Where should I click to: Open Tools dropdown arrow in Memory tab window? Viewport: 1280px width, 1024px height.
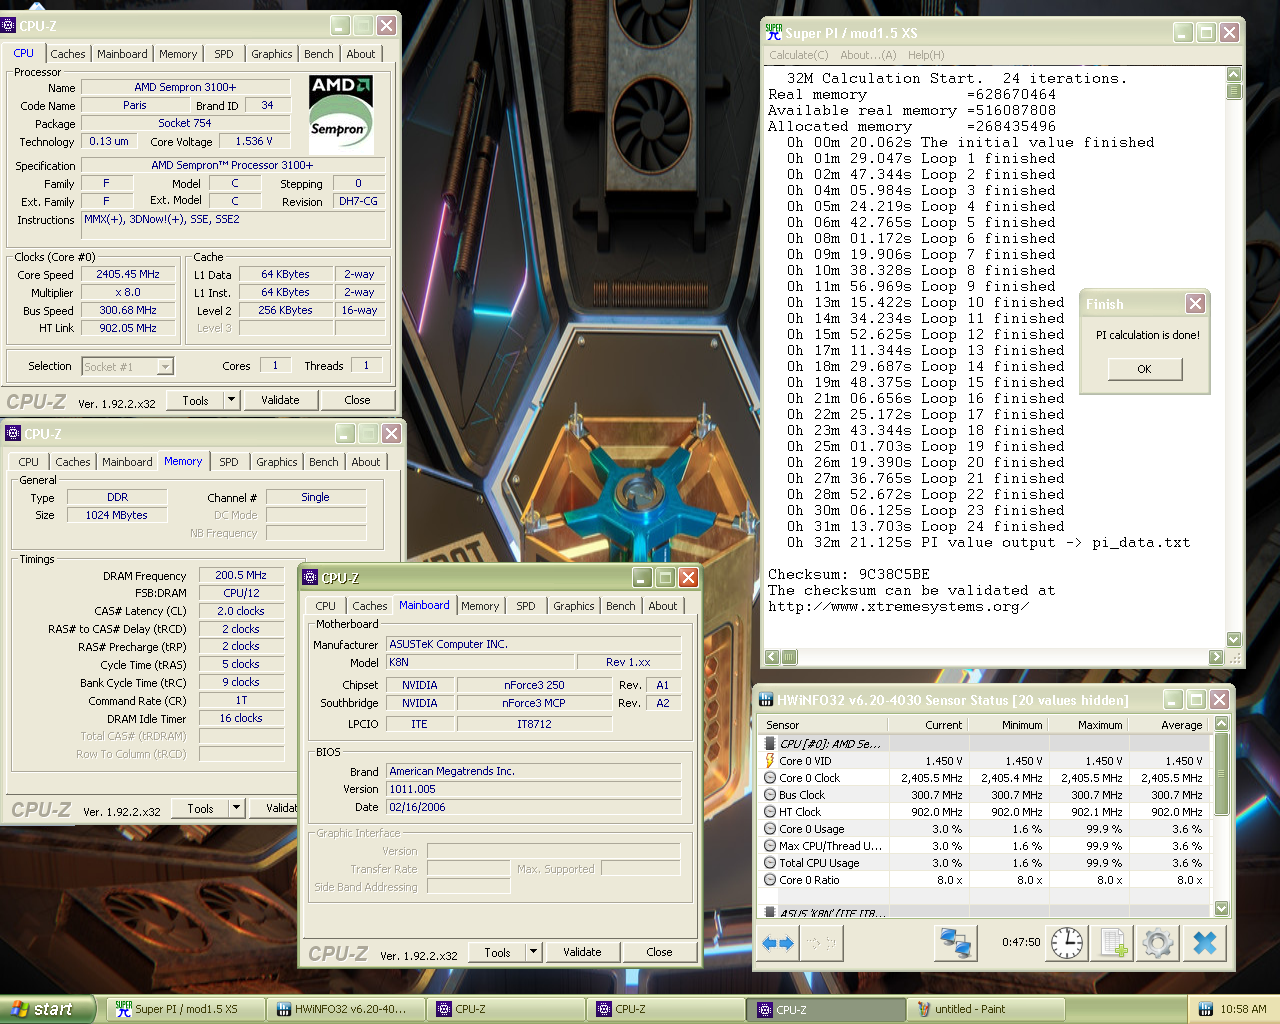[236, 808]
